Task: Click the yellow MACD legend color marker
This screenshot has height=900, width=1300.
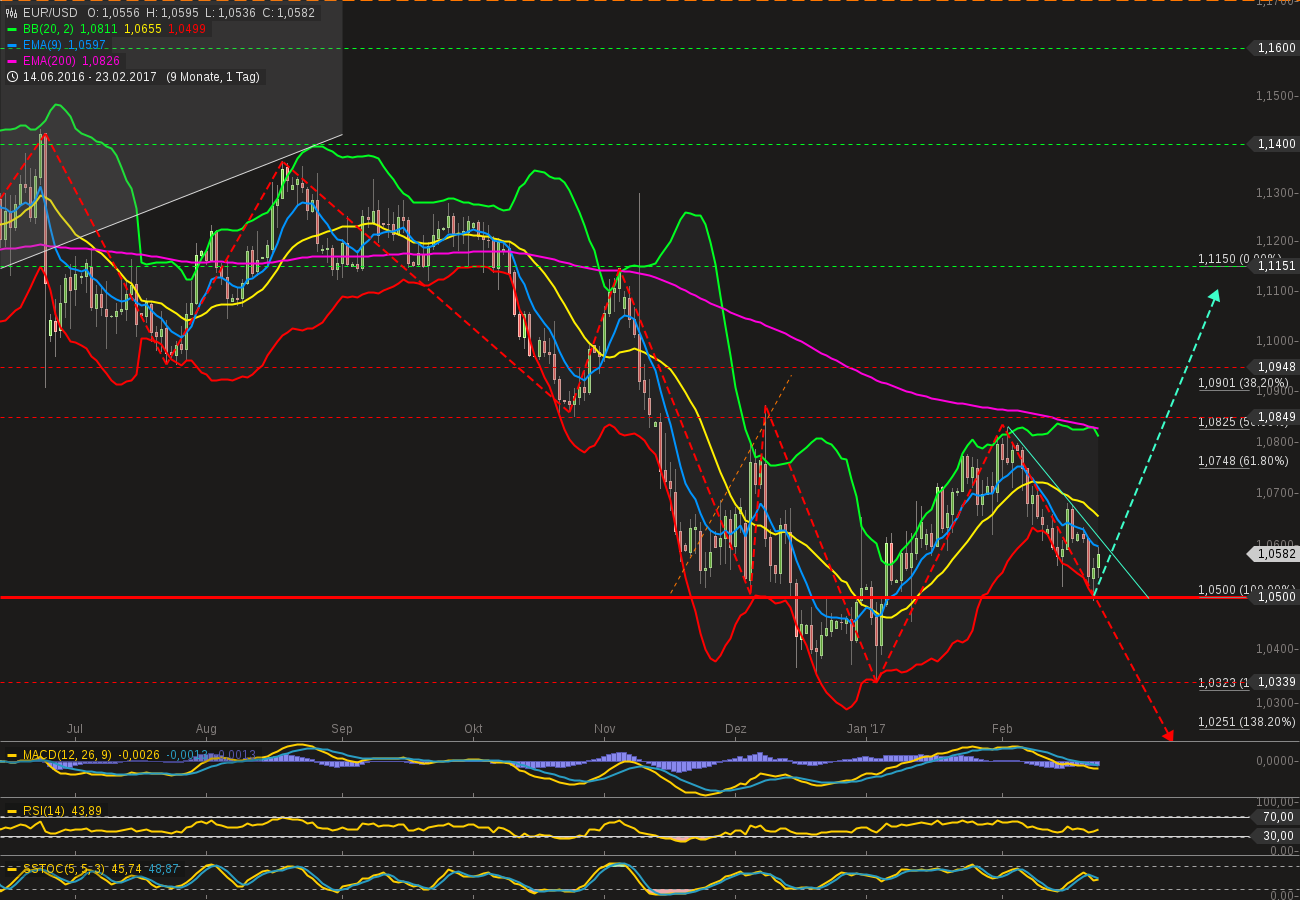Action: 12,755
